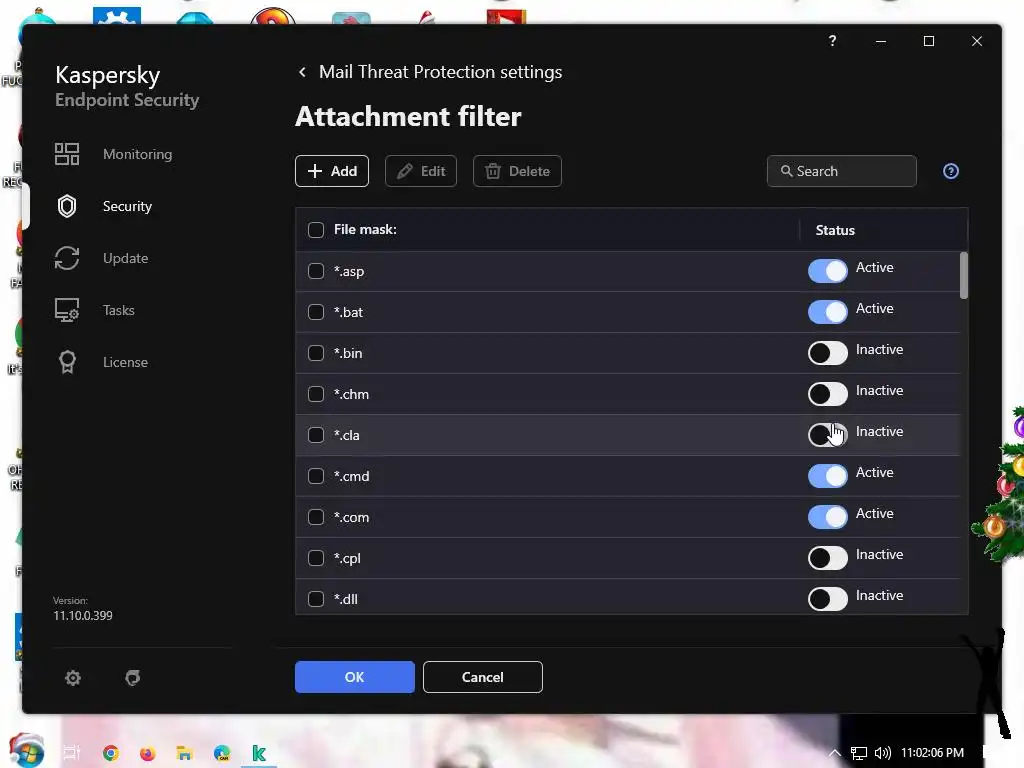Open Update in the sidebar

(x=125, y=258)
